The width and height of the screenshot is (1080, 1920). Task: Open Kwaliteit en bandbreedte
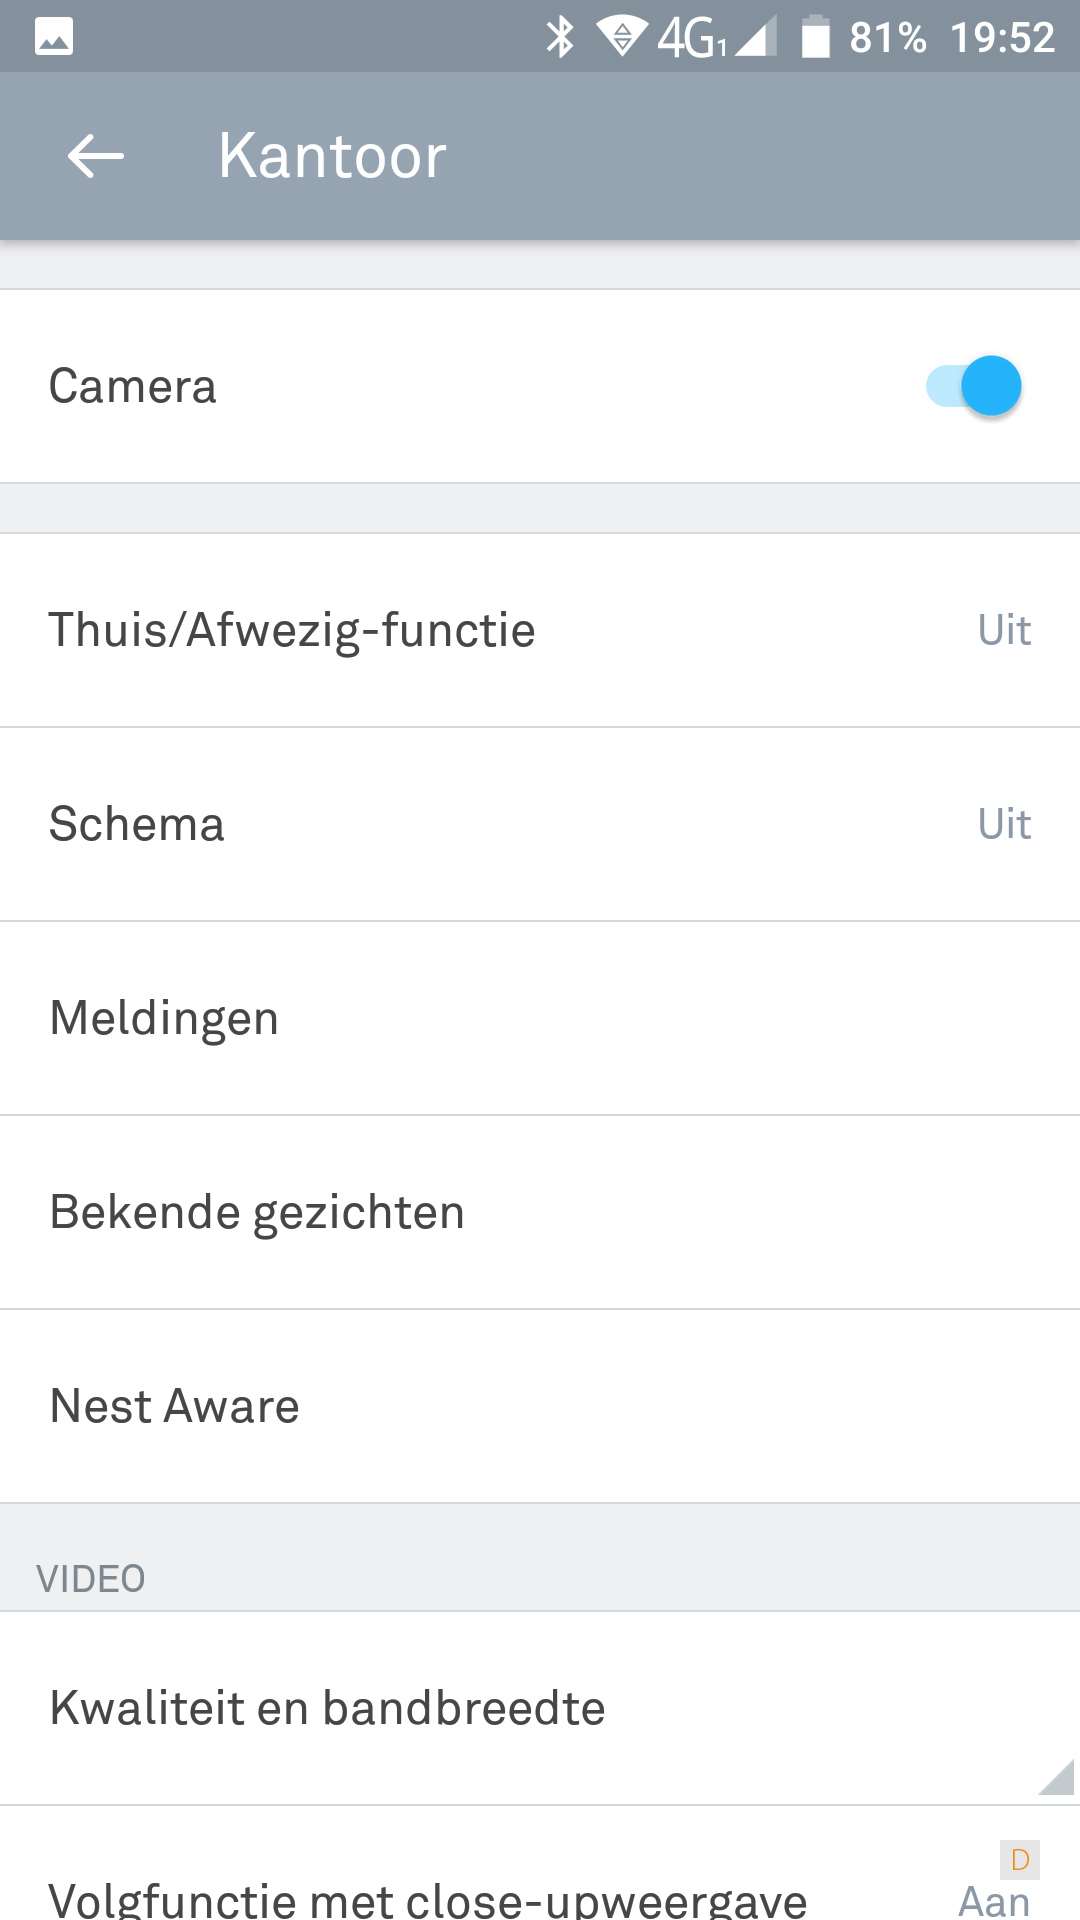pyautogui.click(x=327, y=1708)
